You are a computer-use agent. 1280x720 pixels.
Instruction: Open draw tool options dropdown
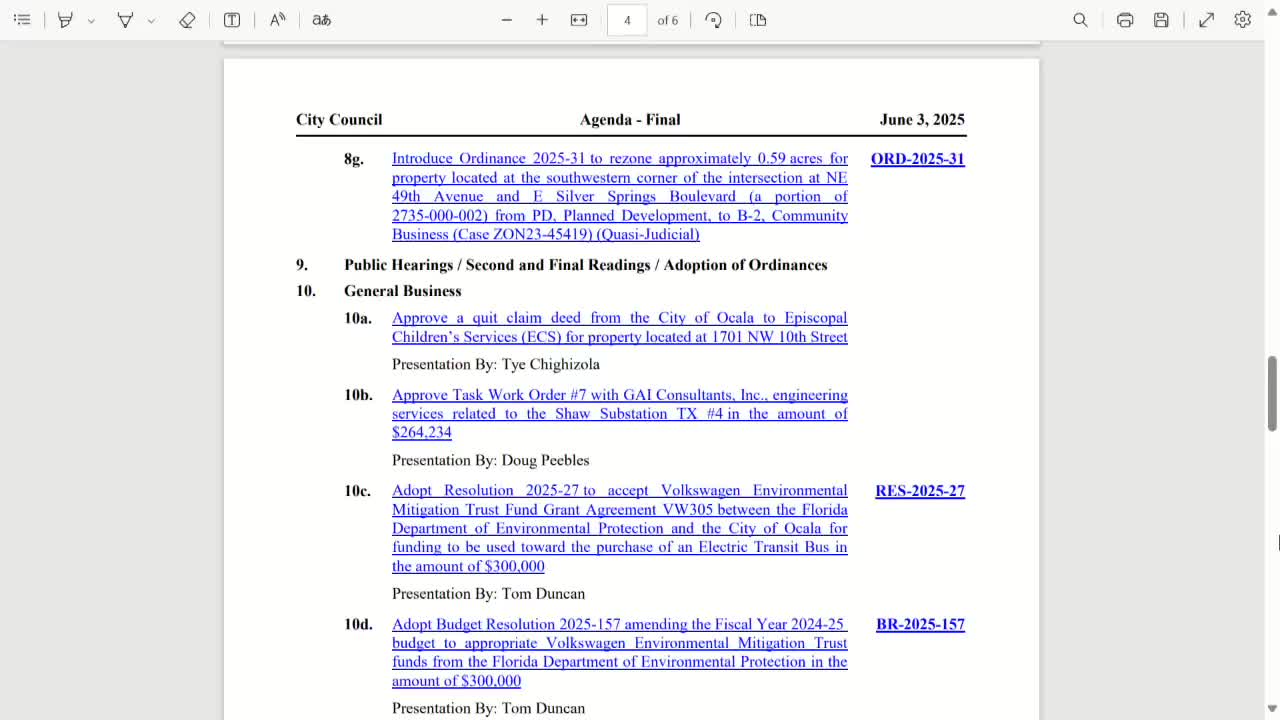151,20
